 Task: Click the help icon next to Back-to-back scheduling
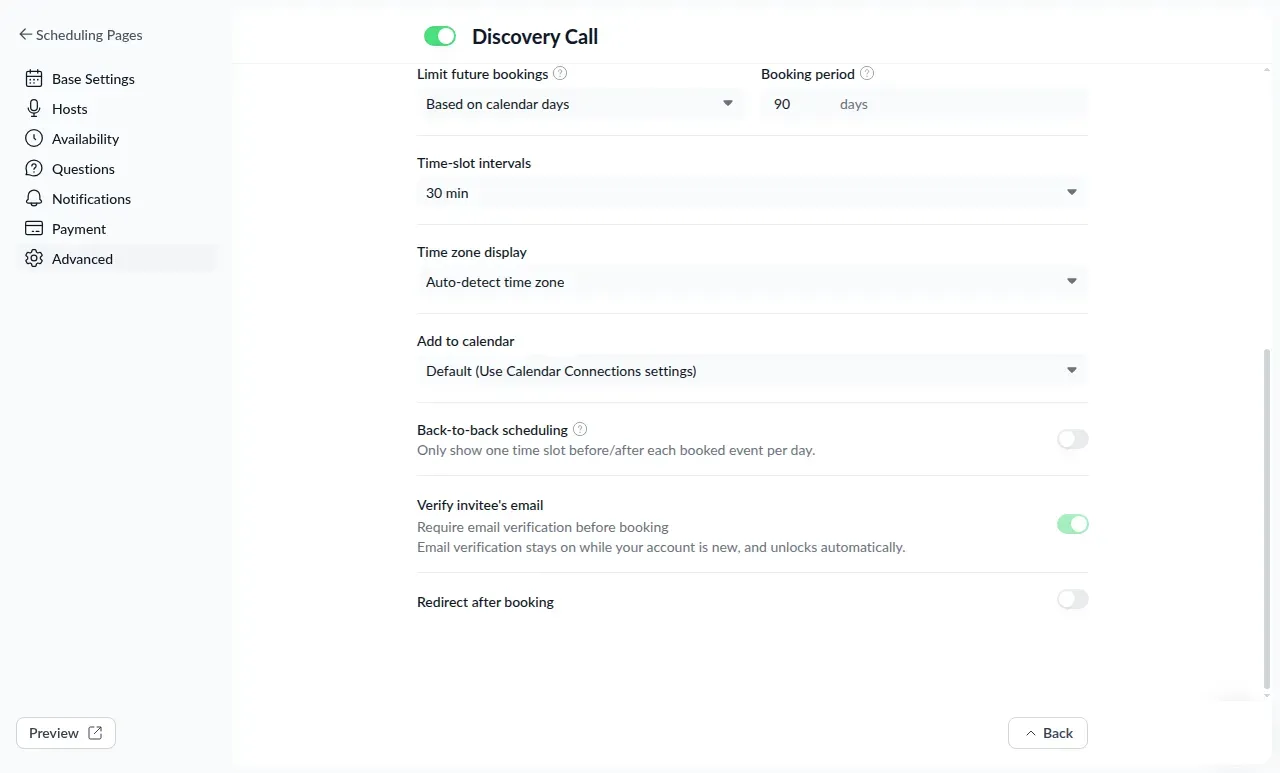(x=580, y=430)
